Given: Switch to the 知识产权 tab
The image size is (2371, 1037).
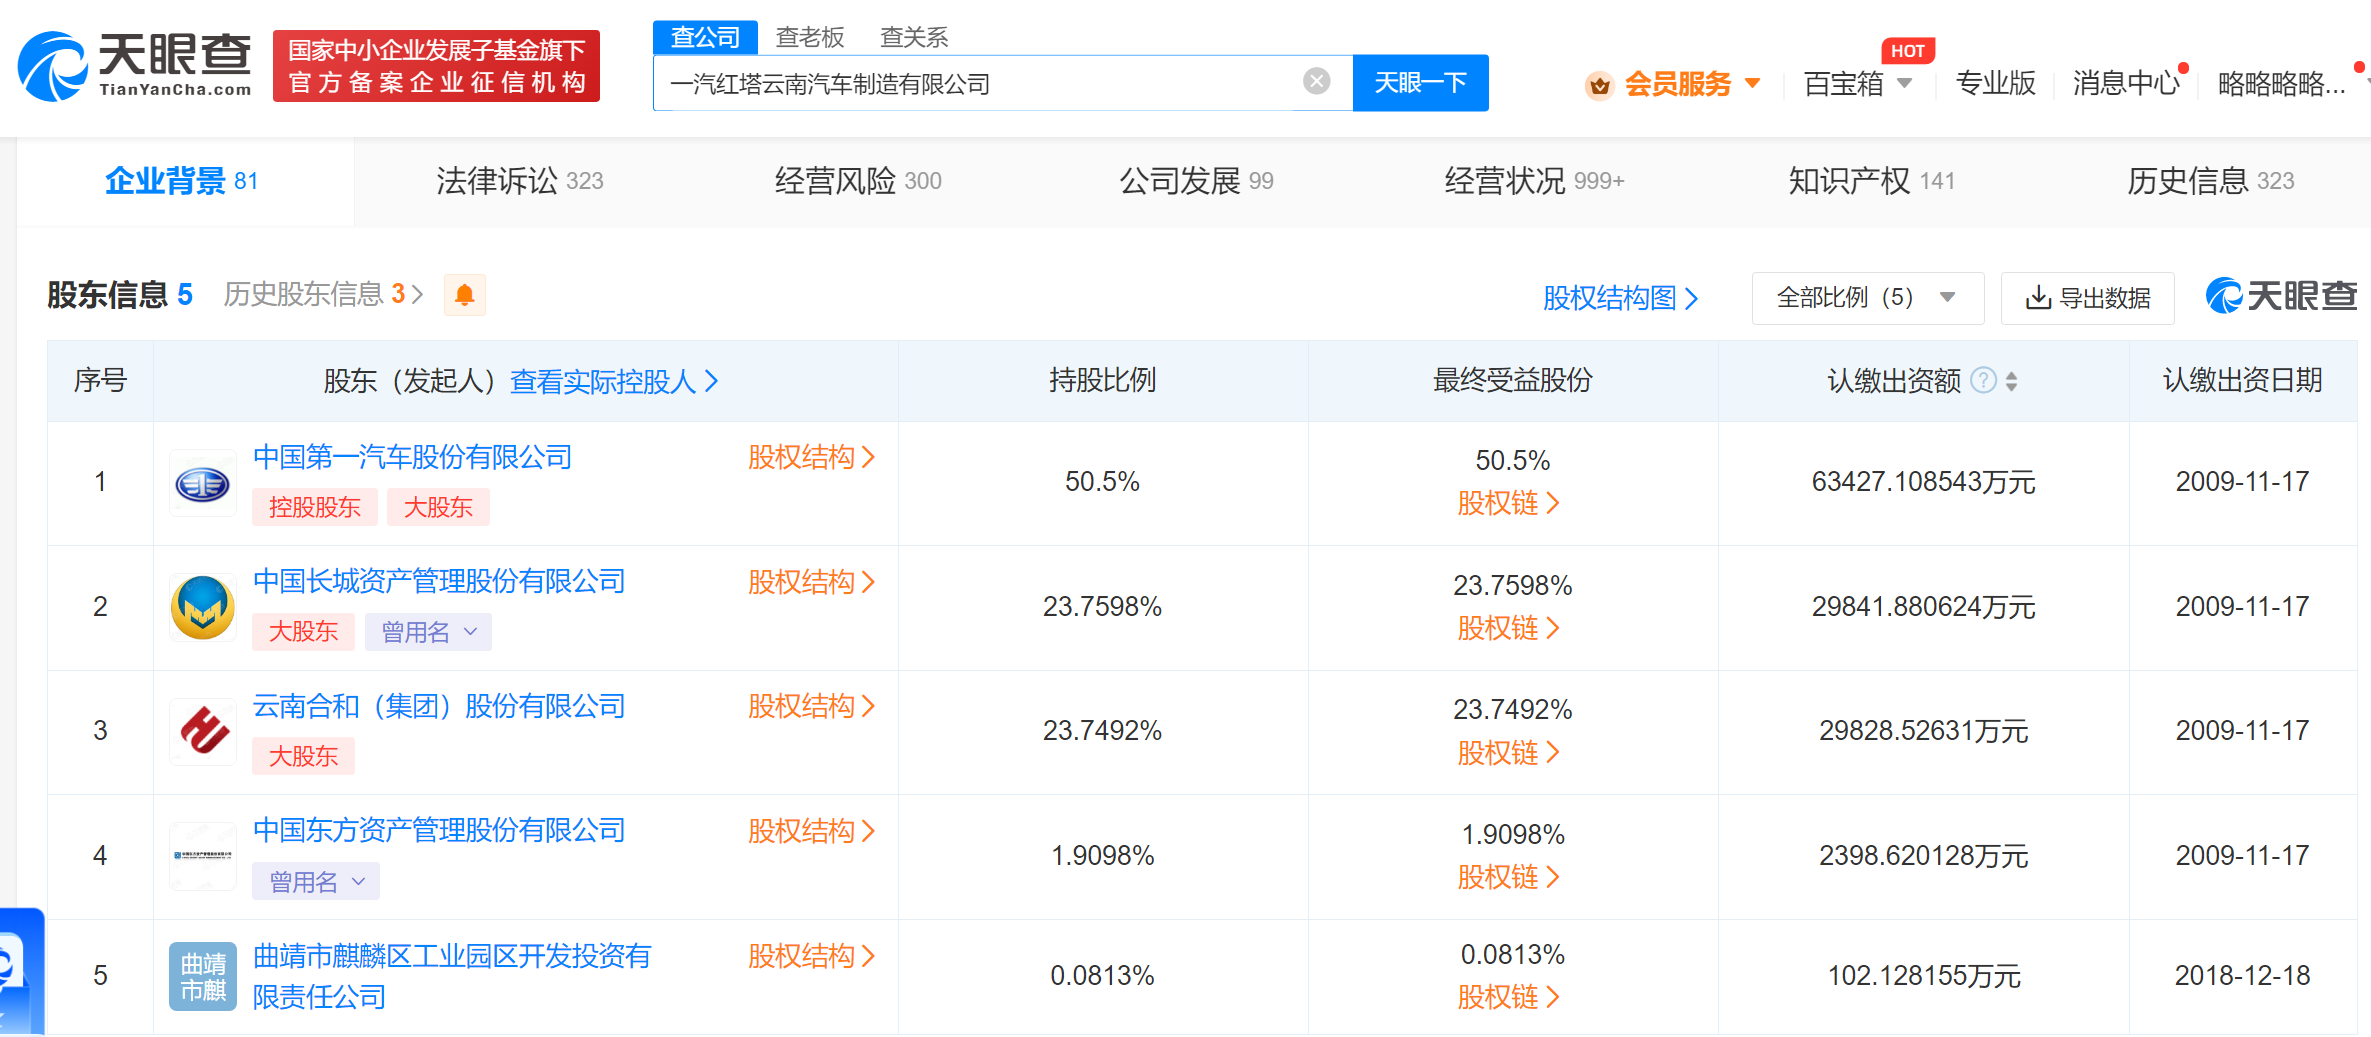Looking at the screenshot, I should coord(1872,181).
